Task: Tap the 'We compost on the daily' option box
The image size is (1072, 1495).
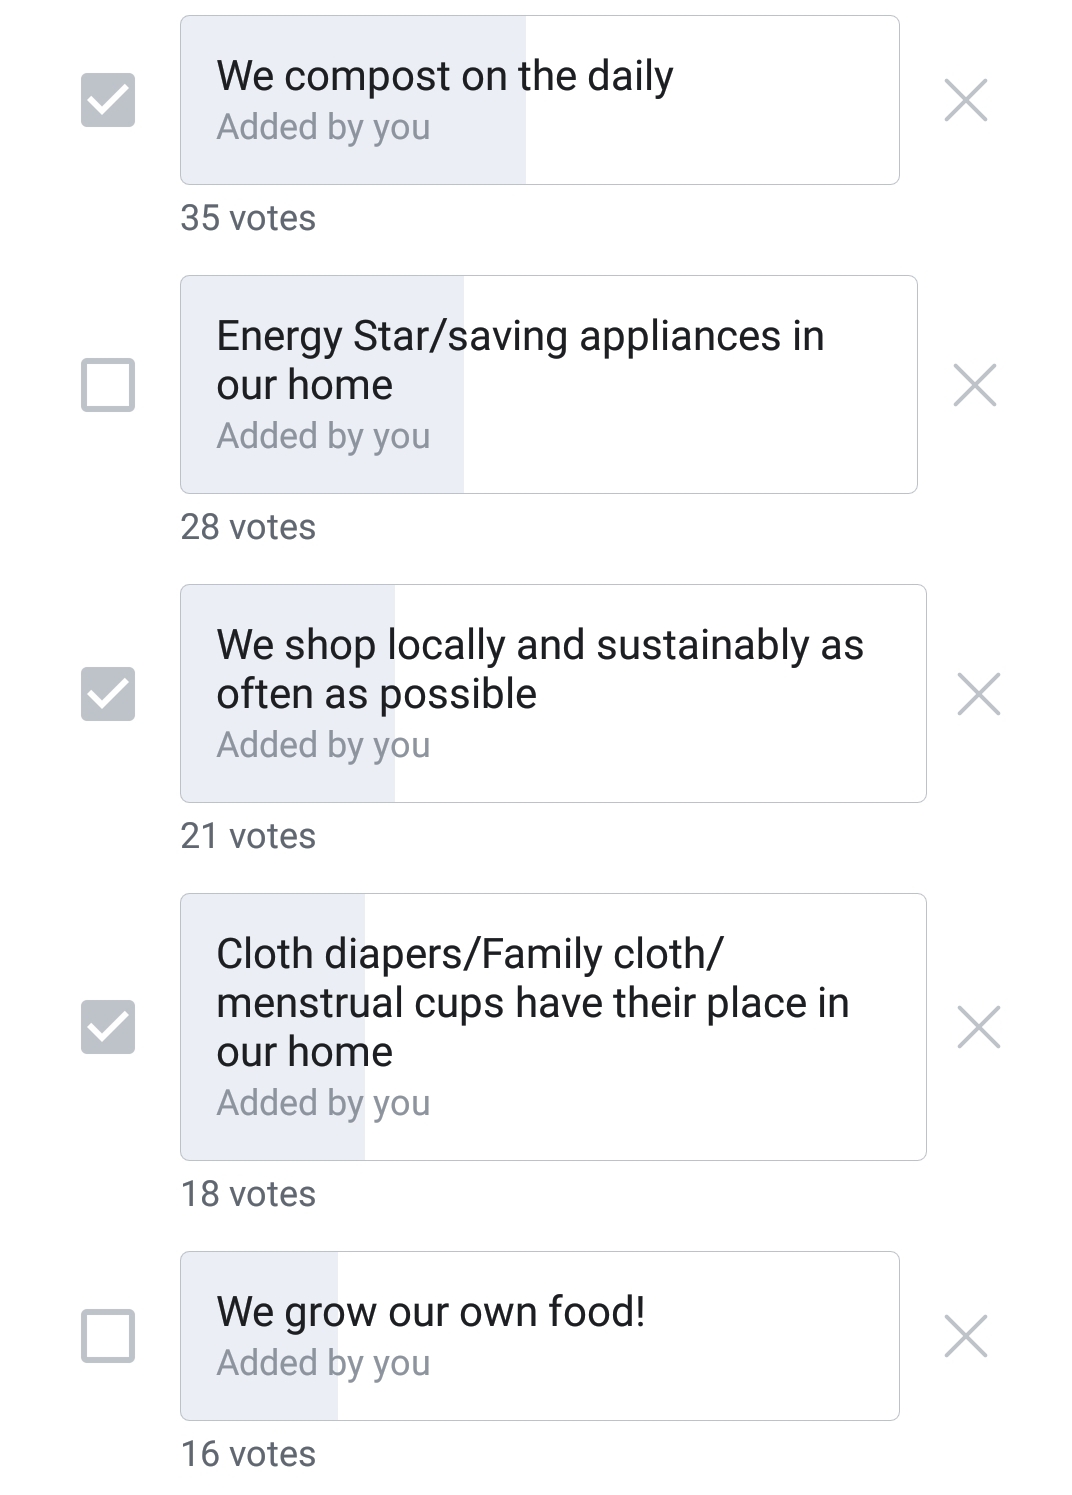Action: pos(539,100)
